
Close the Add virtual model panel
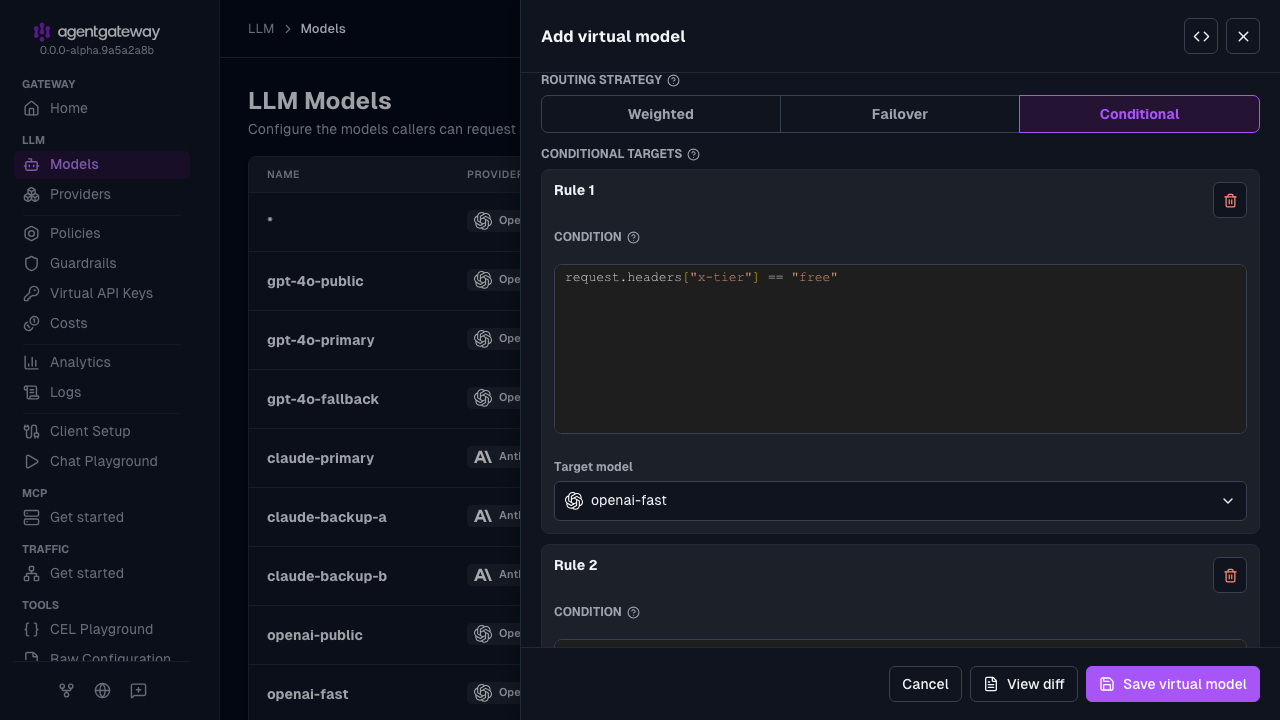(x=1243, y=36)
